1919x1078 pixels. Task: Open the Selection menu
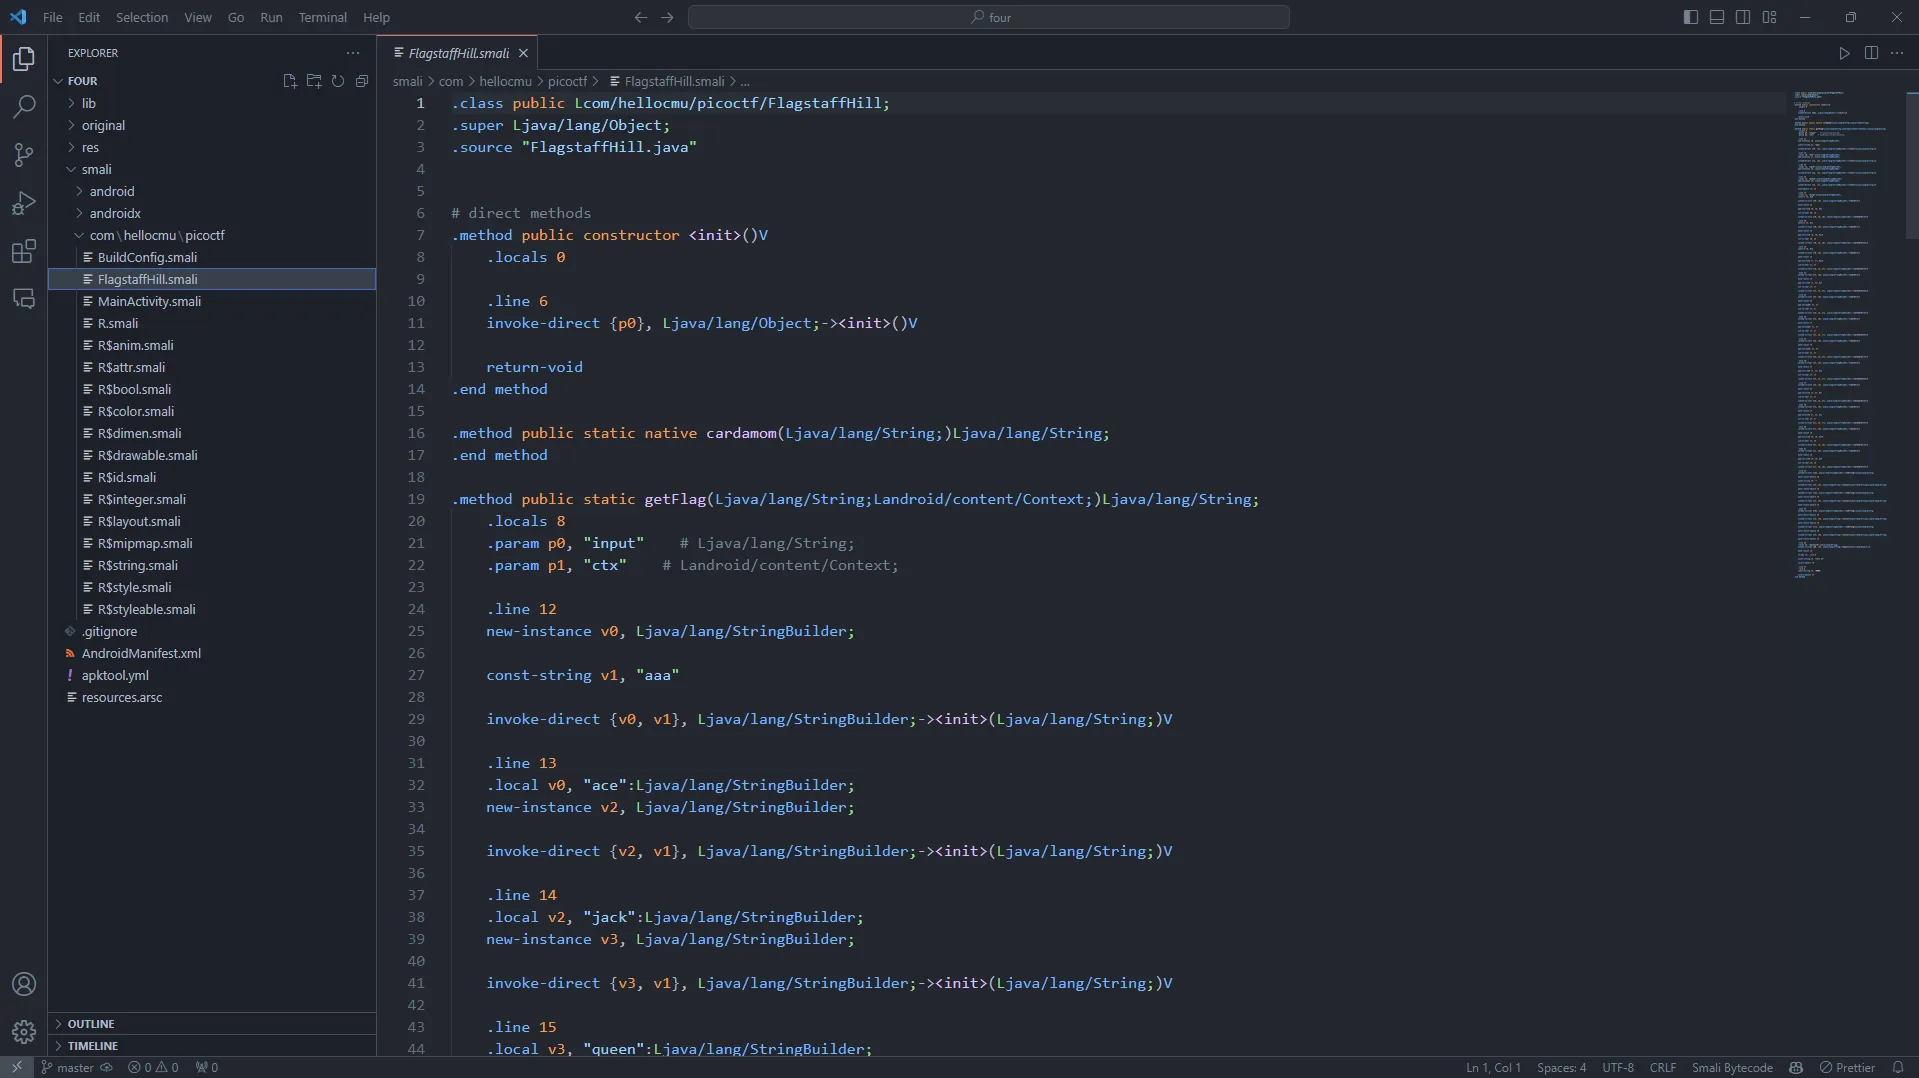point(142,17)
